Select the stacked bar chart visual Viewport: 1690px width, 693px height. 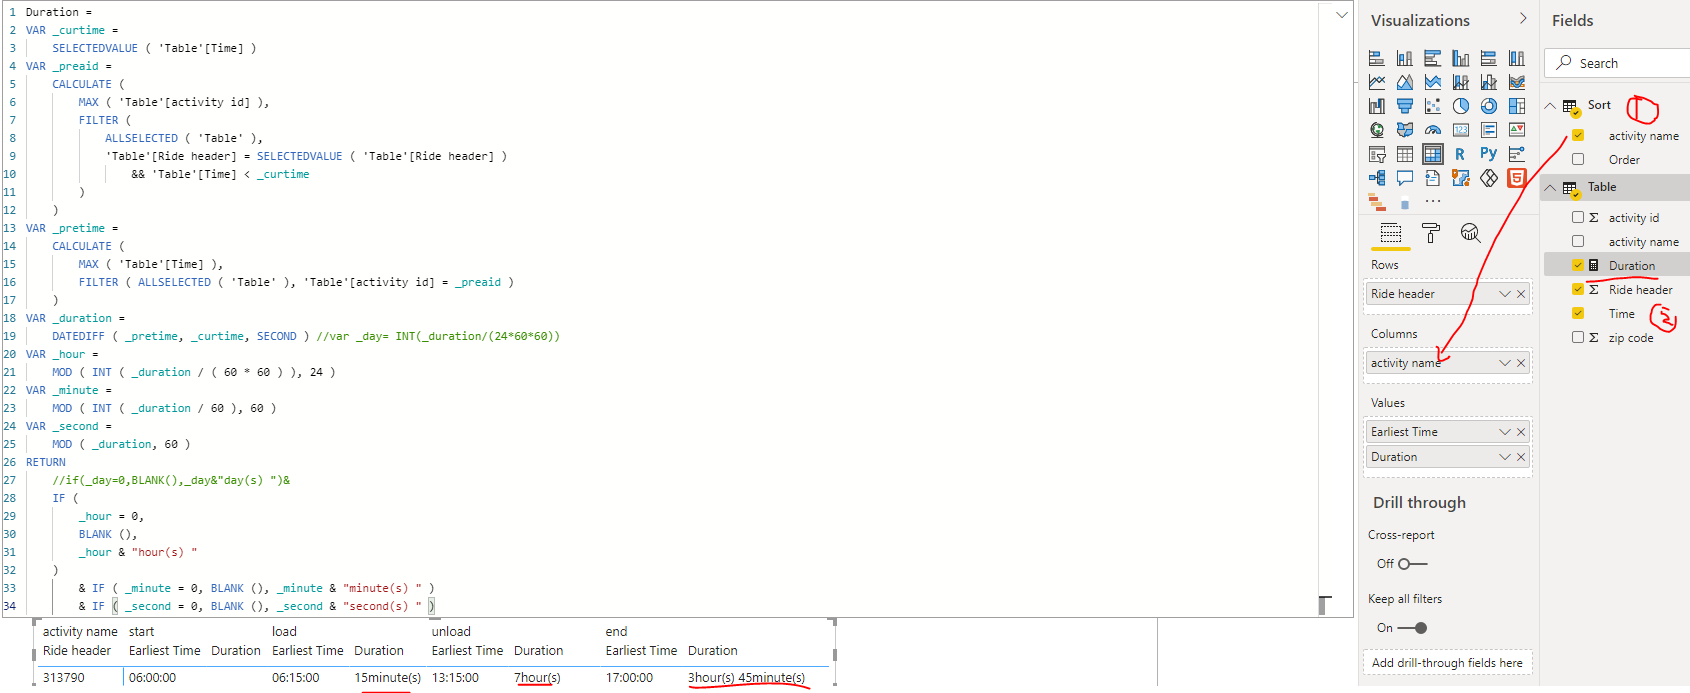1377,58
